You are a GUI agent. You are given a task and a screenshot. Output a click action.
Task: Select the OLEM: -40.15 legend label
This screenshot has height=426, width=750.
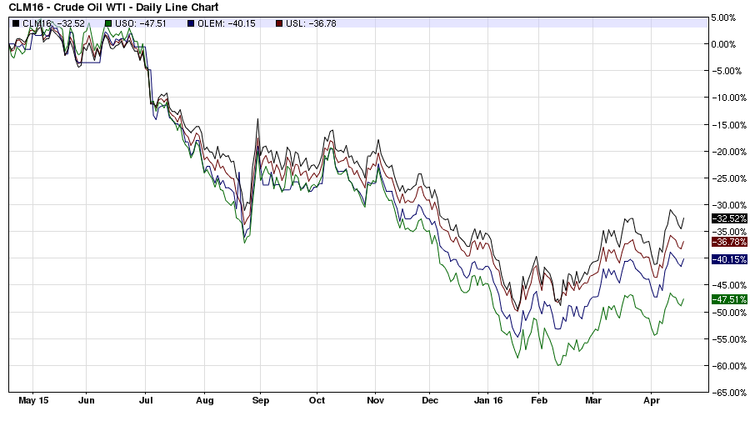[231, 24]
